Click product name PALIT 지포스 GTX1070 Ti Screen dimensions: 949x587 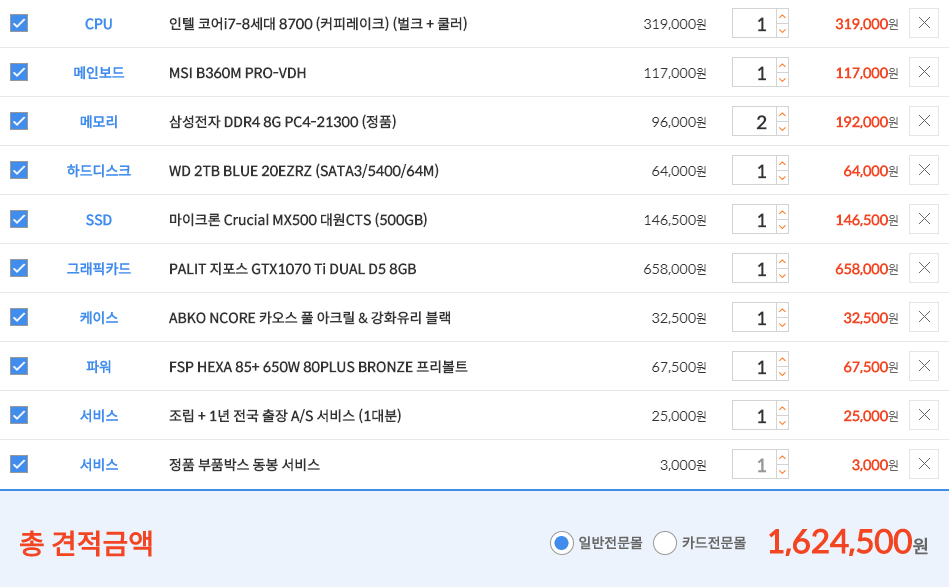(x=292, y=269)
